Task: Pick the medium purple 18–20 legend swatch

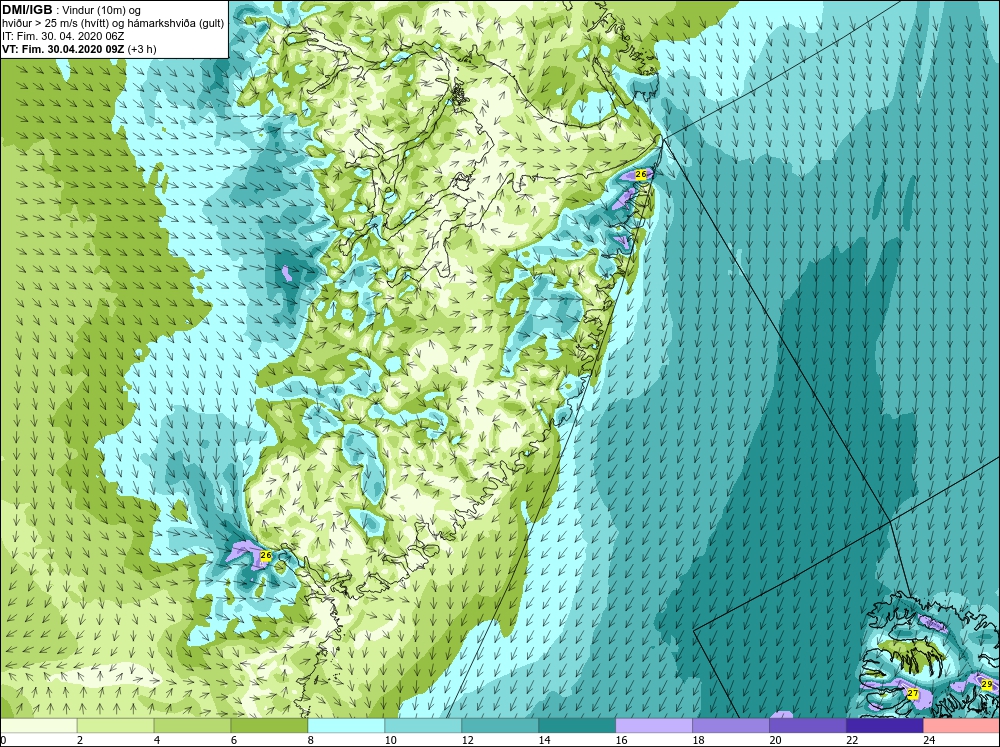Action: (730, 726)
